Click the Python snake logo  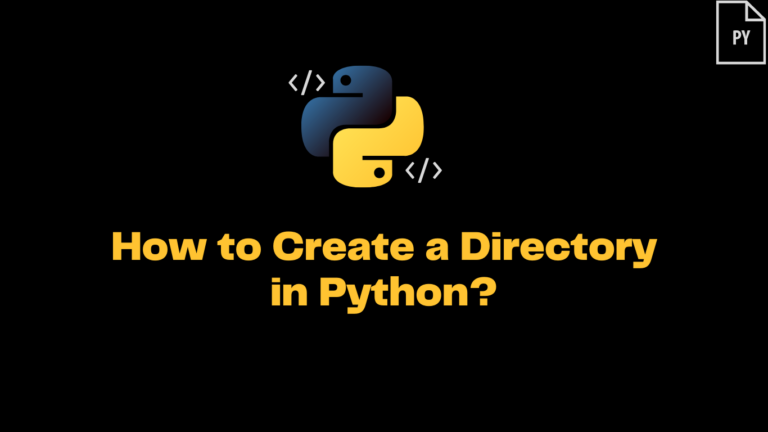(362, 126)
